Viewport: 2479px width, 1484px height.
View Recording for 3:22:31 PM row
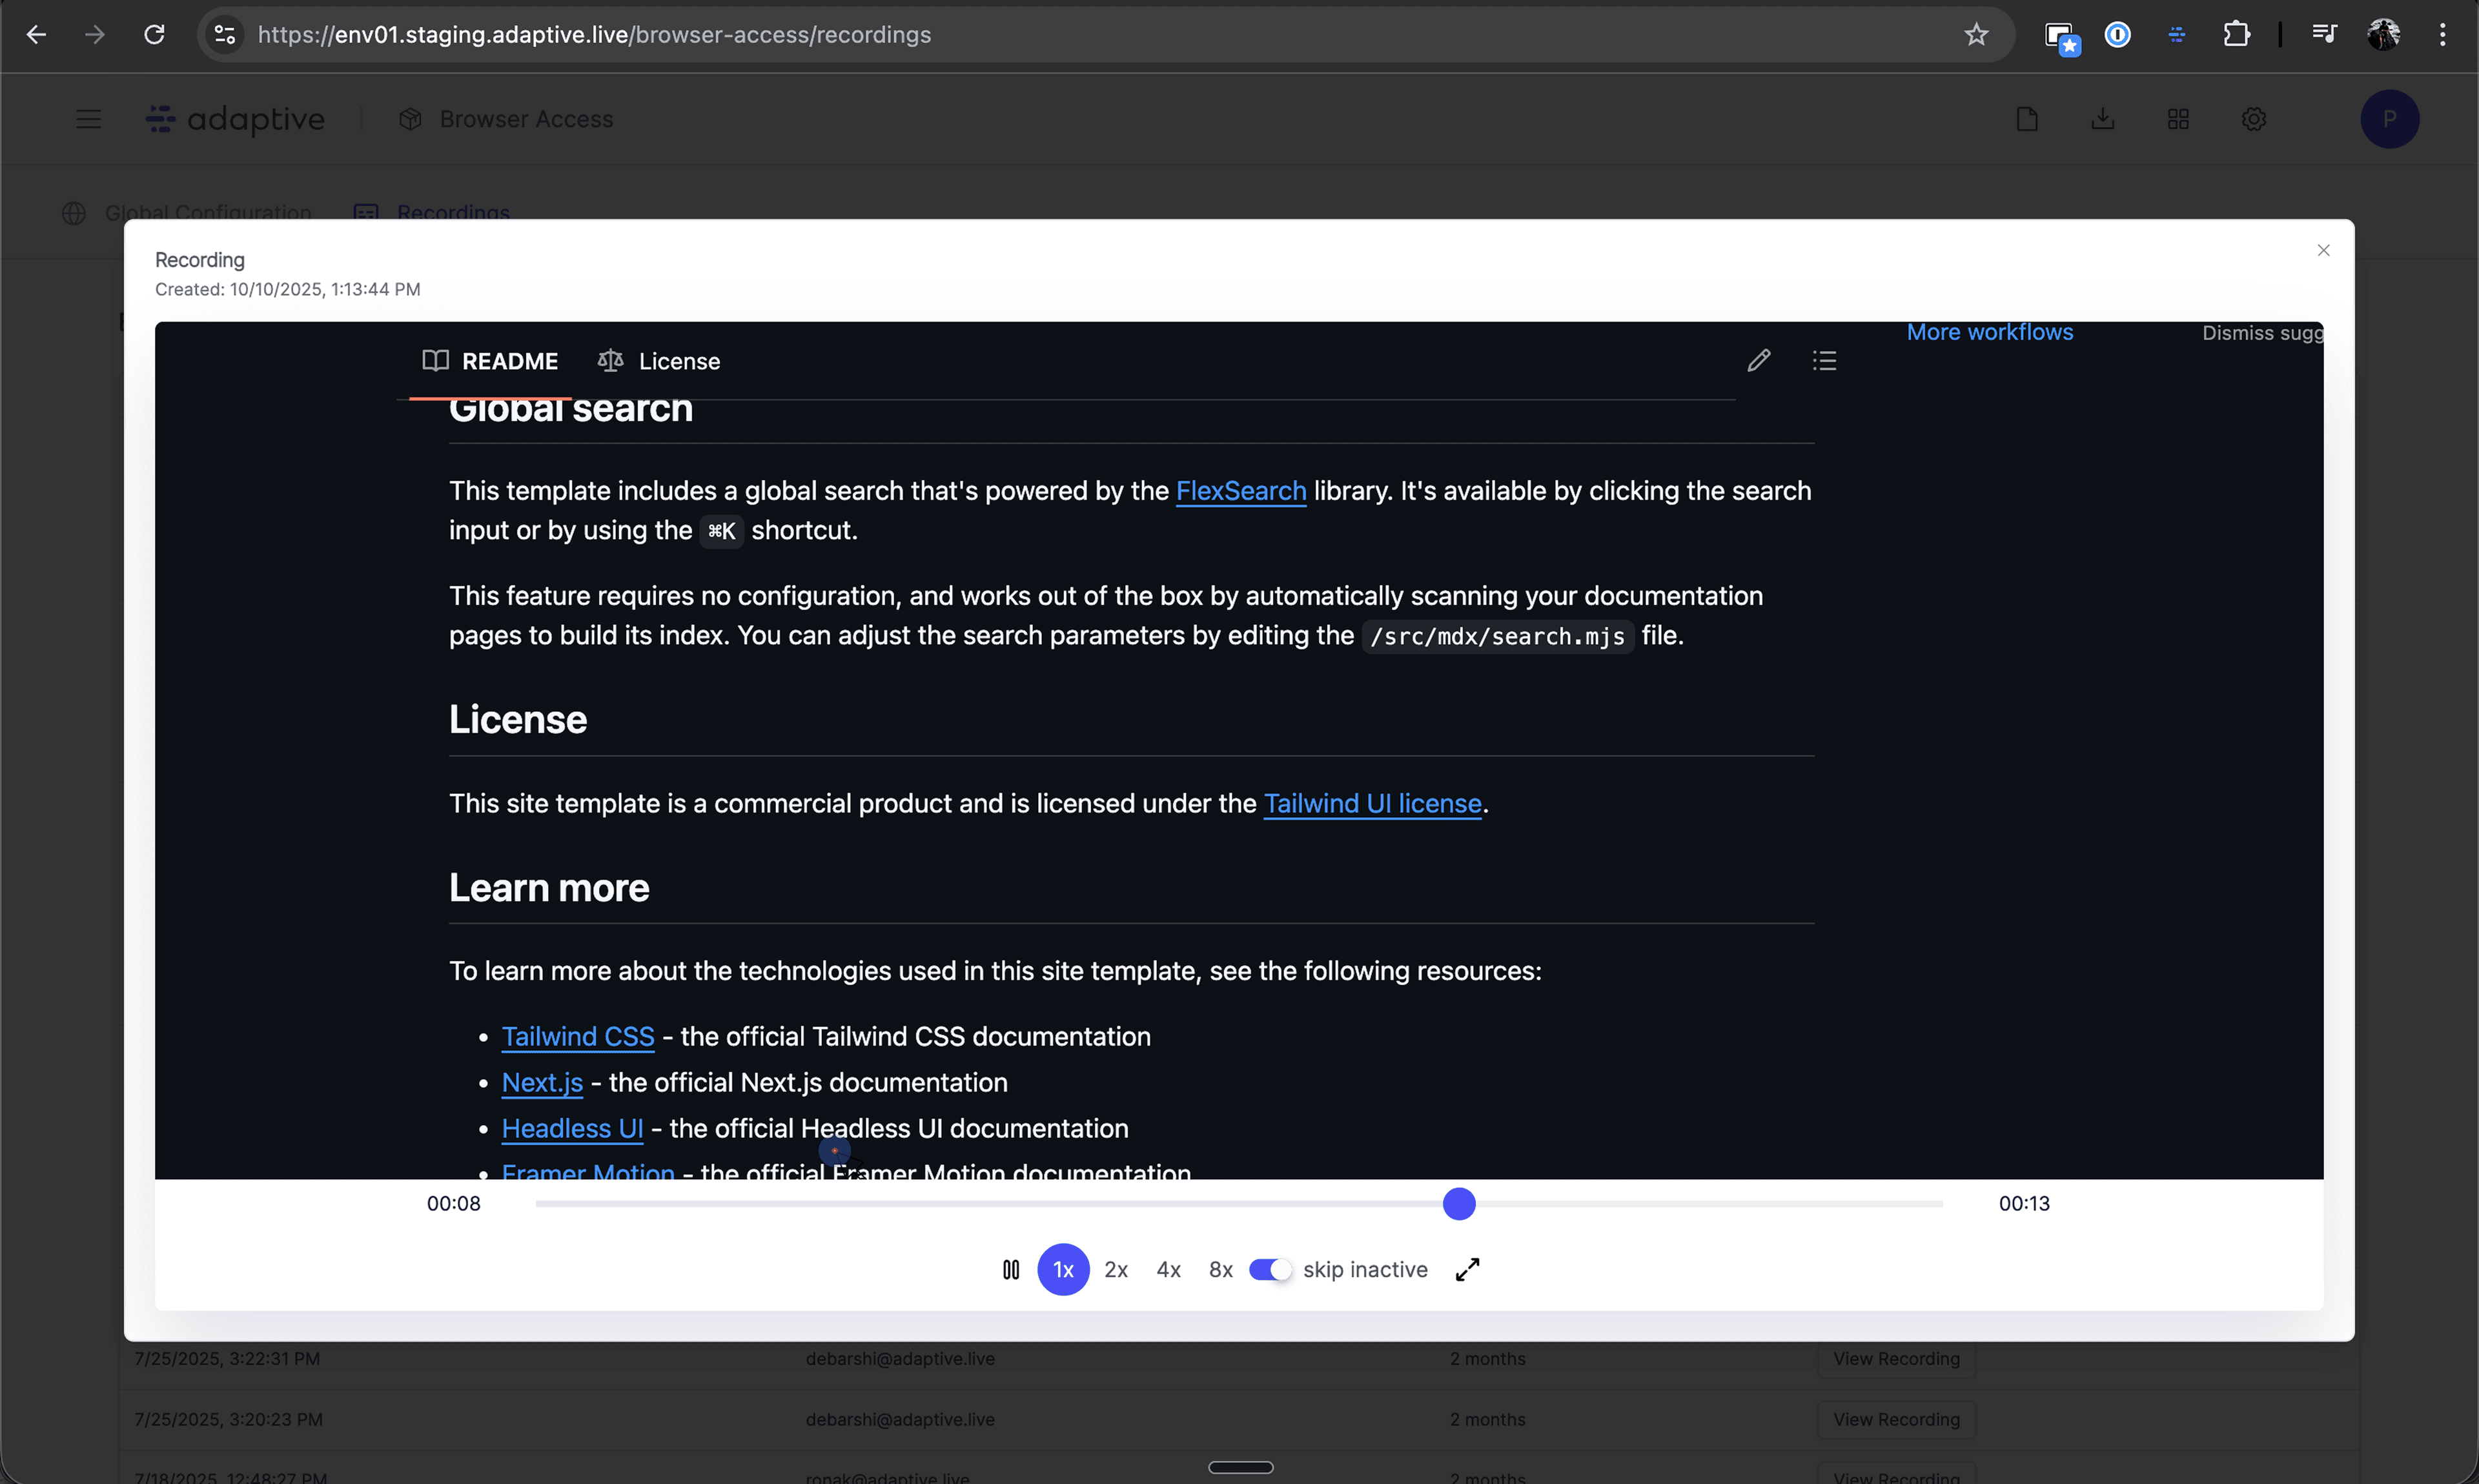tap(1896, 1359)
